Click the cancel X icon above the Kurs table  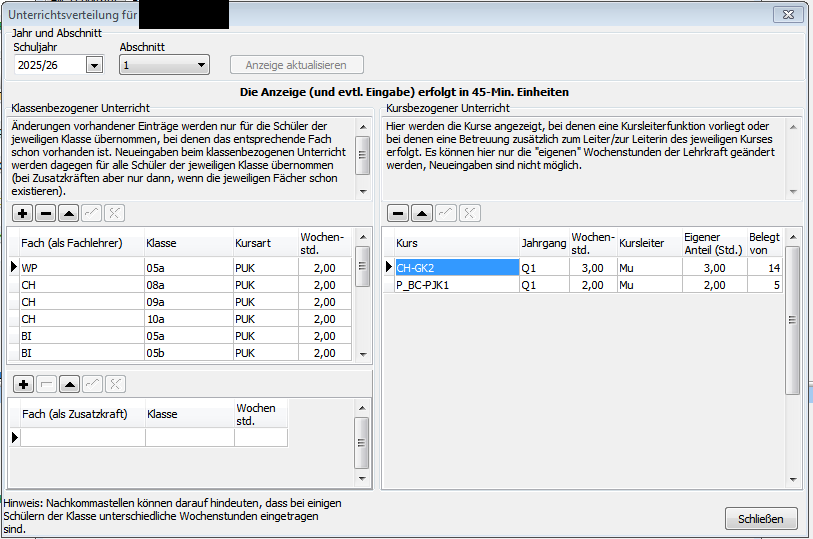coord(469,213)
